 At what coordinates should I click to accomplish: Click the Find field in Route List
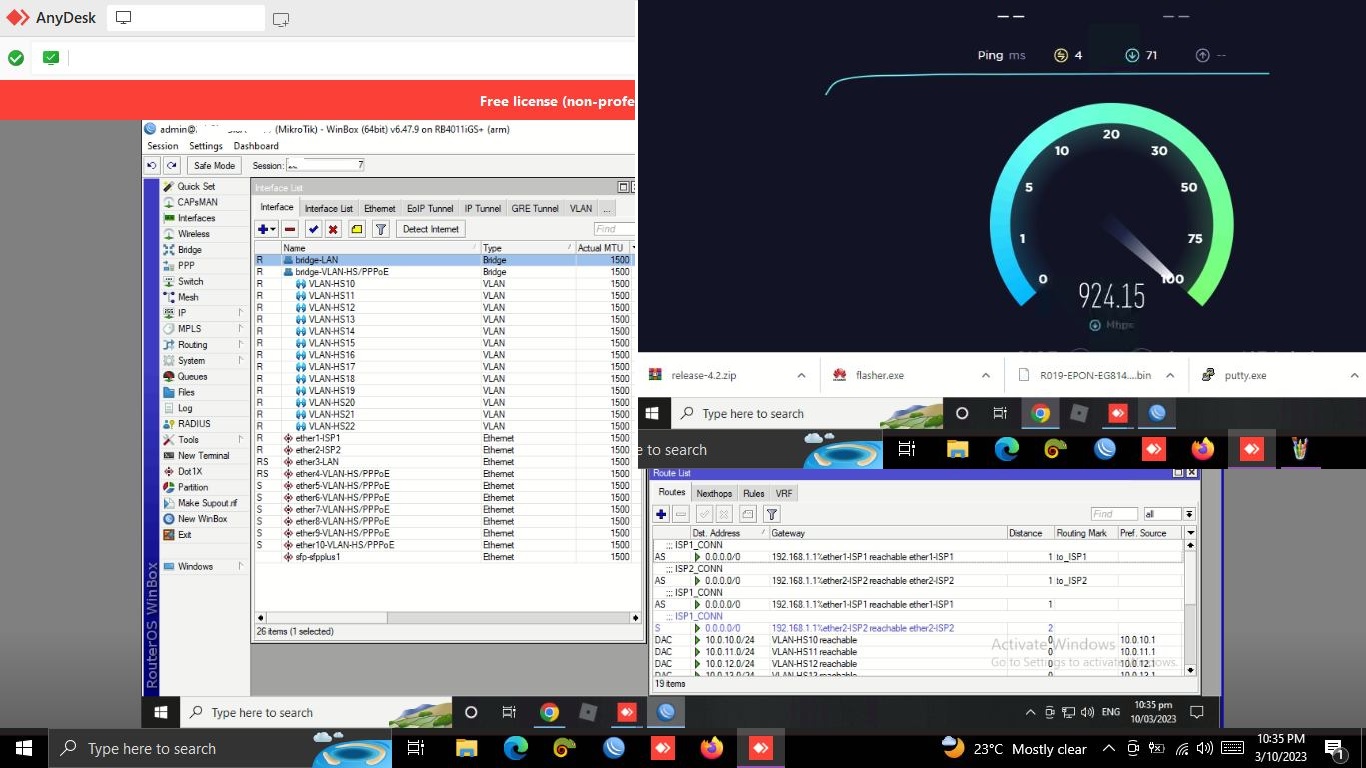click(1115, 514)
